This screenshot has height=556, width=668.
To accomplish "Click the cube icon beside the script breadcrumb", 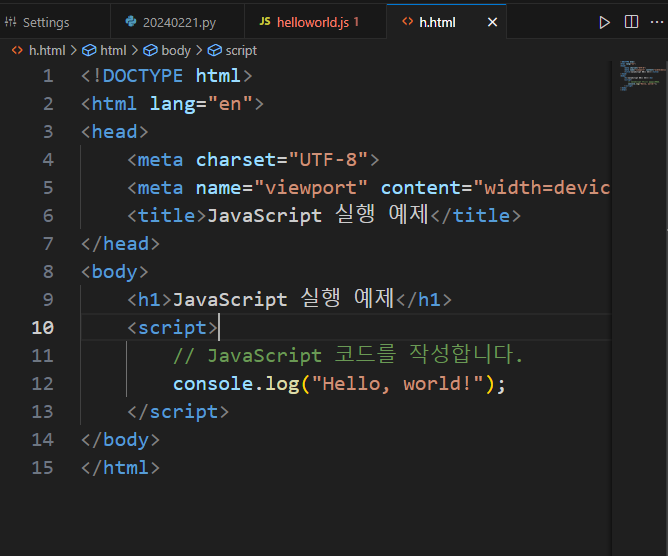I will (215, 51).
